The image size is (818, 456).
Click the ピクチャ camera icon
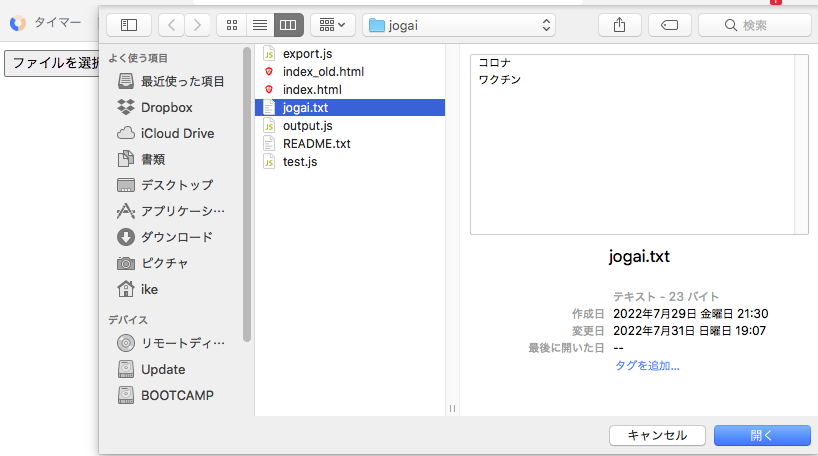coord(126,263)
